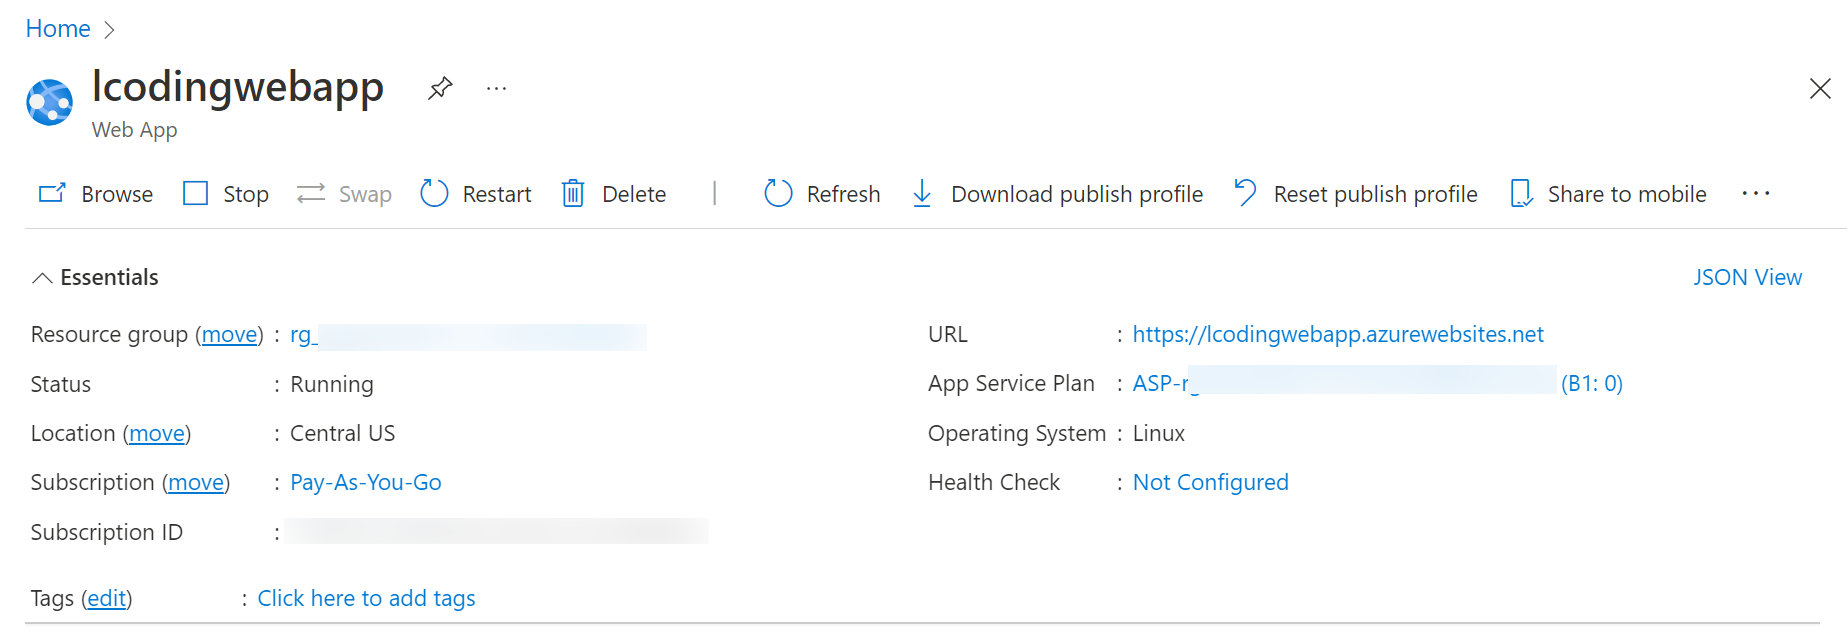Viewport: 1847px width, 638px height.
Task: Click the Linux operating system value
Action: coord(1159,434)
